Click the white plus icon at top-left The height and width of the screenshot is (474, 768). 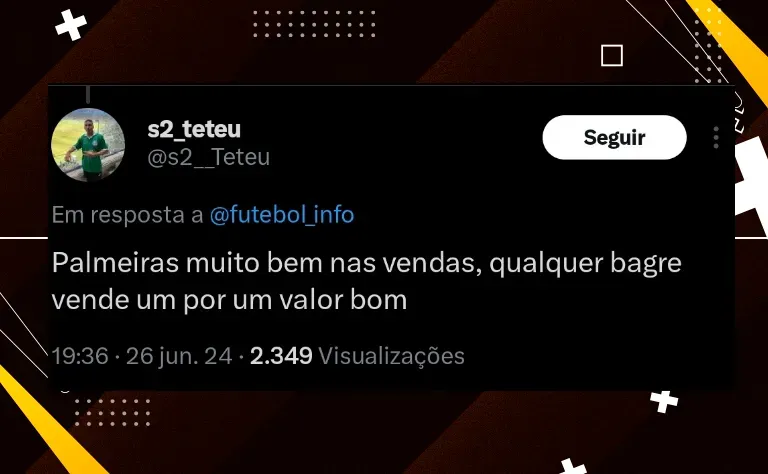click(71, 25)
